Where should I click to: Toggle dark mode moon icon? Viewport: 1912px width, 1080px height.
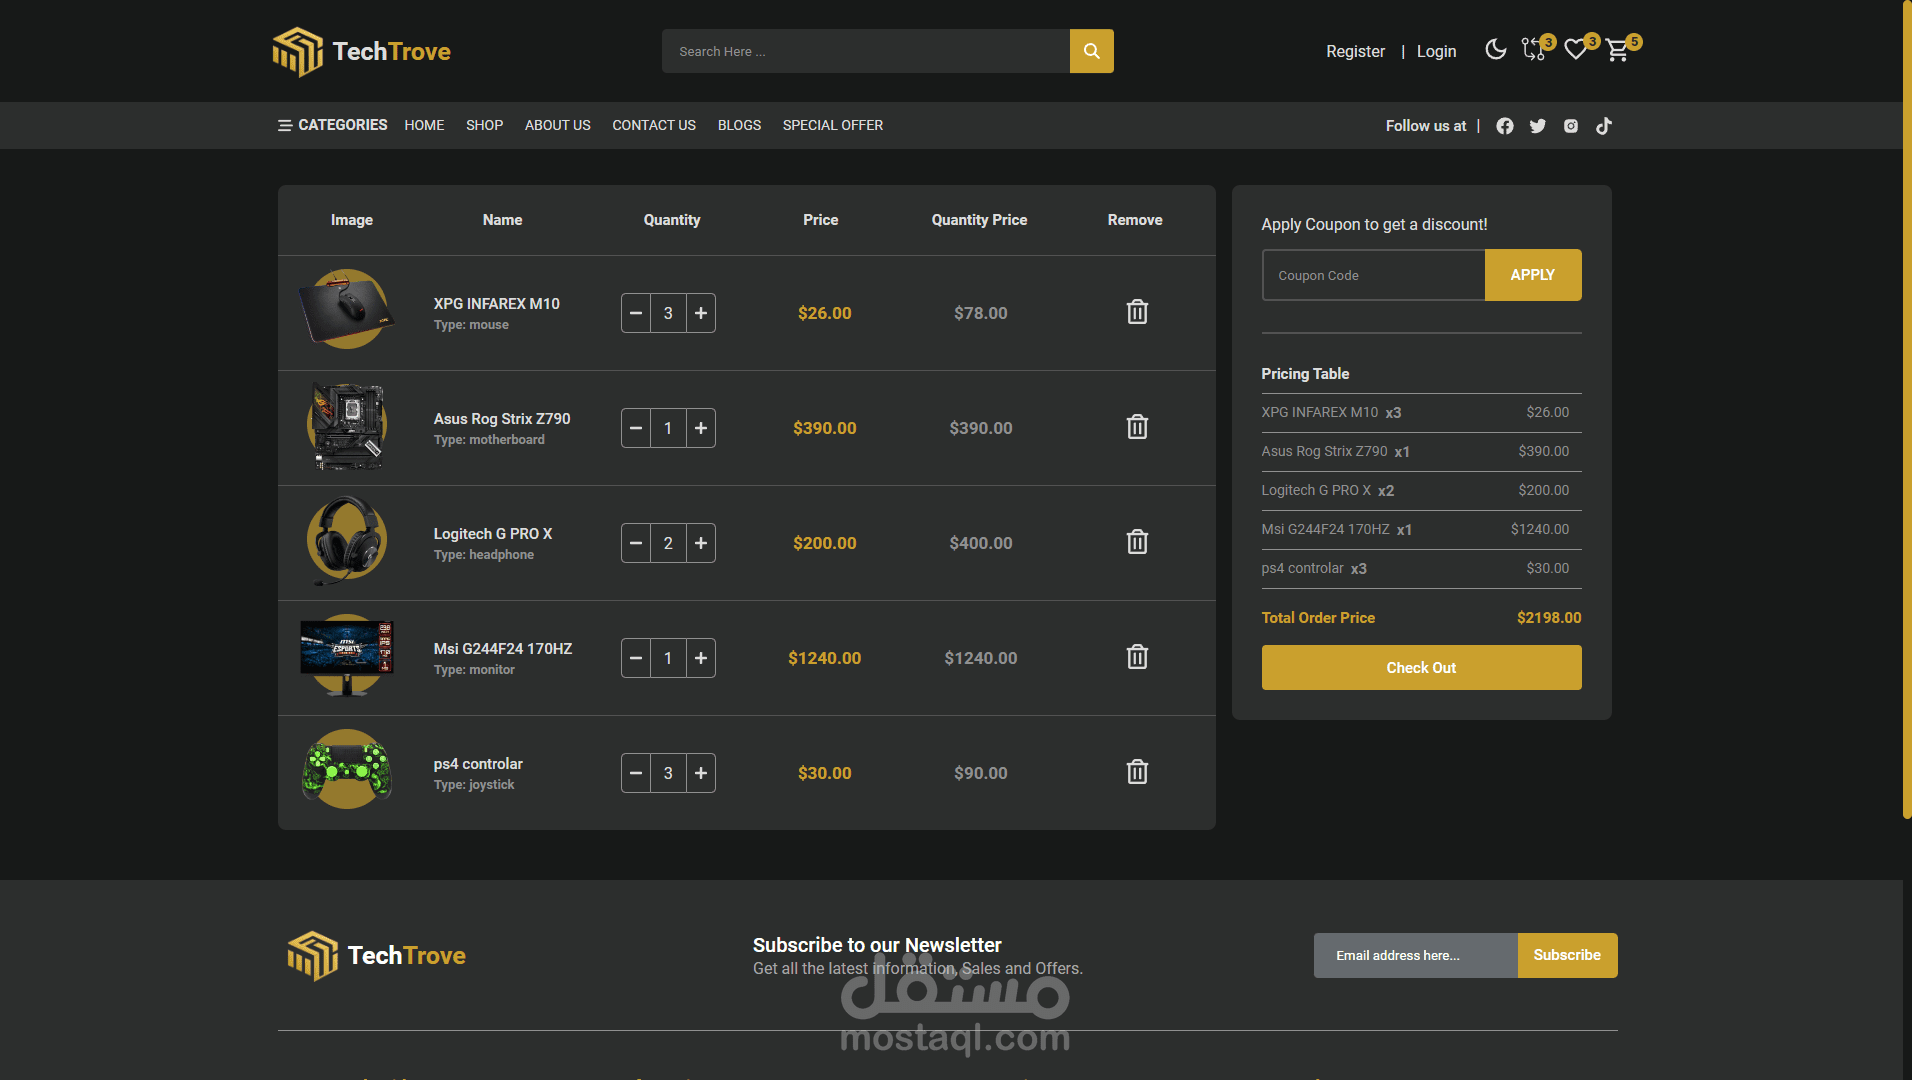pos(1495,50)
